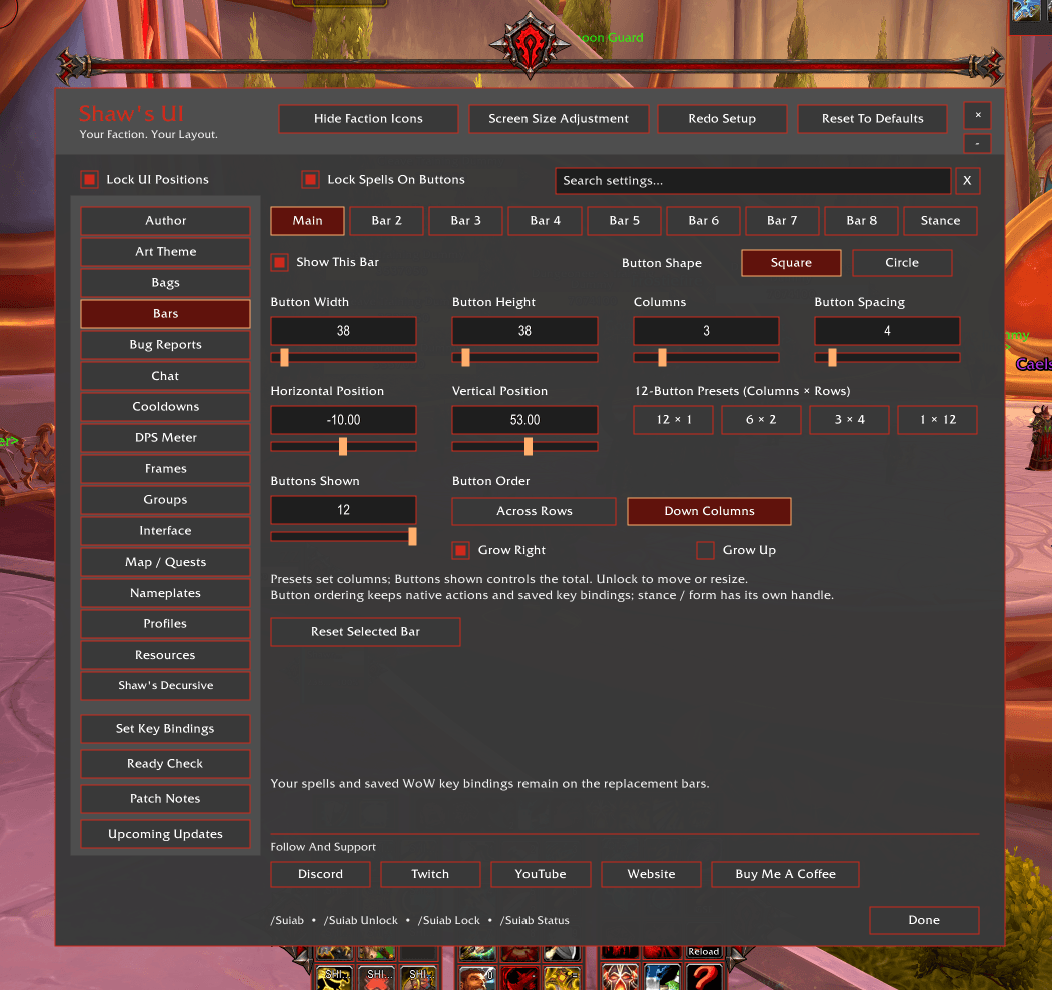Toggle Lock Spells On Buttons checkbox
This screenshot has width=1052, height=990.
click(x=310, y=179)
